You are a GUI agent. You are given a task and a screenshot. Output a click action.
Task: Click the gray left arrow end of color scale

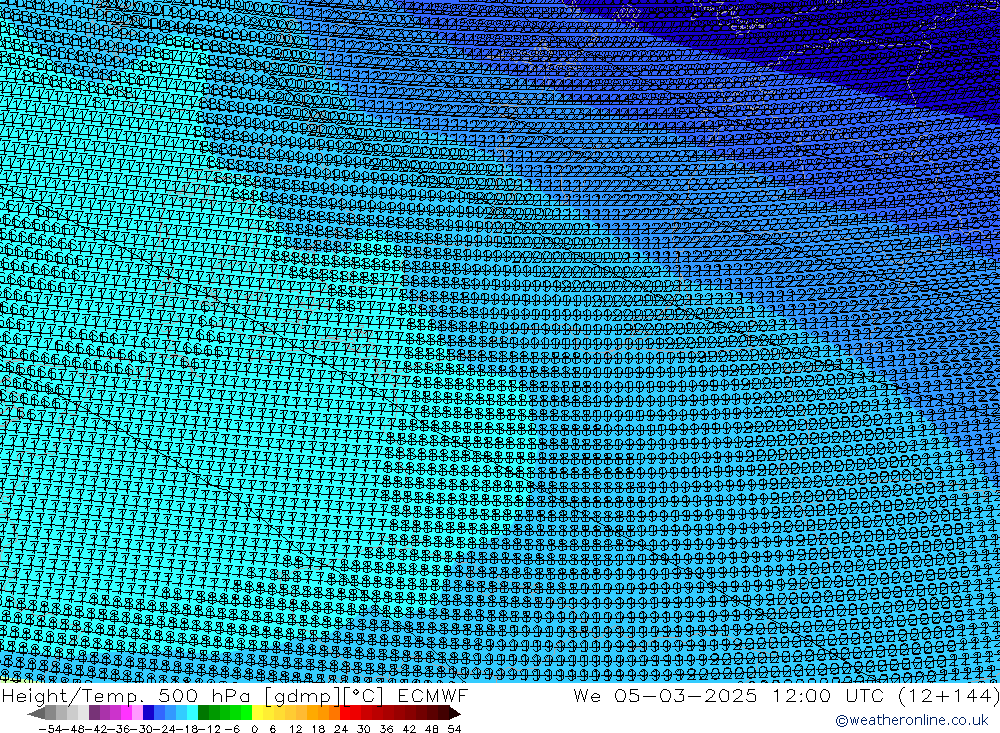point(36,713)
